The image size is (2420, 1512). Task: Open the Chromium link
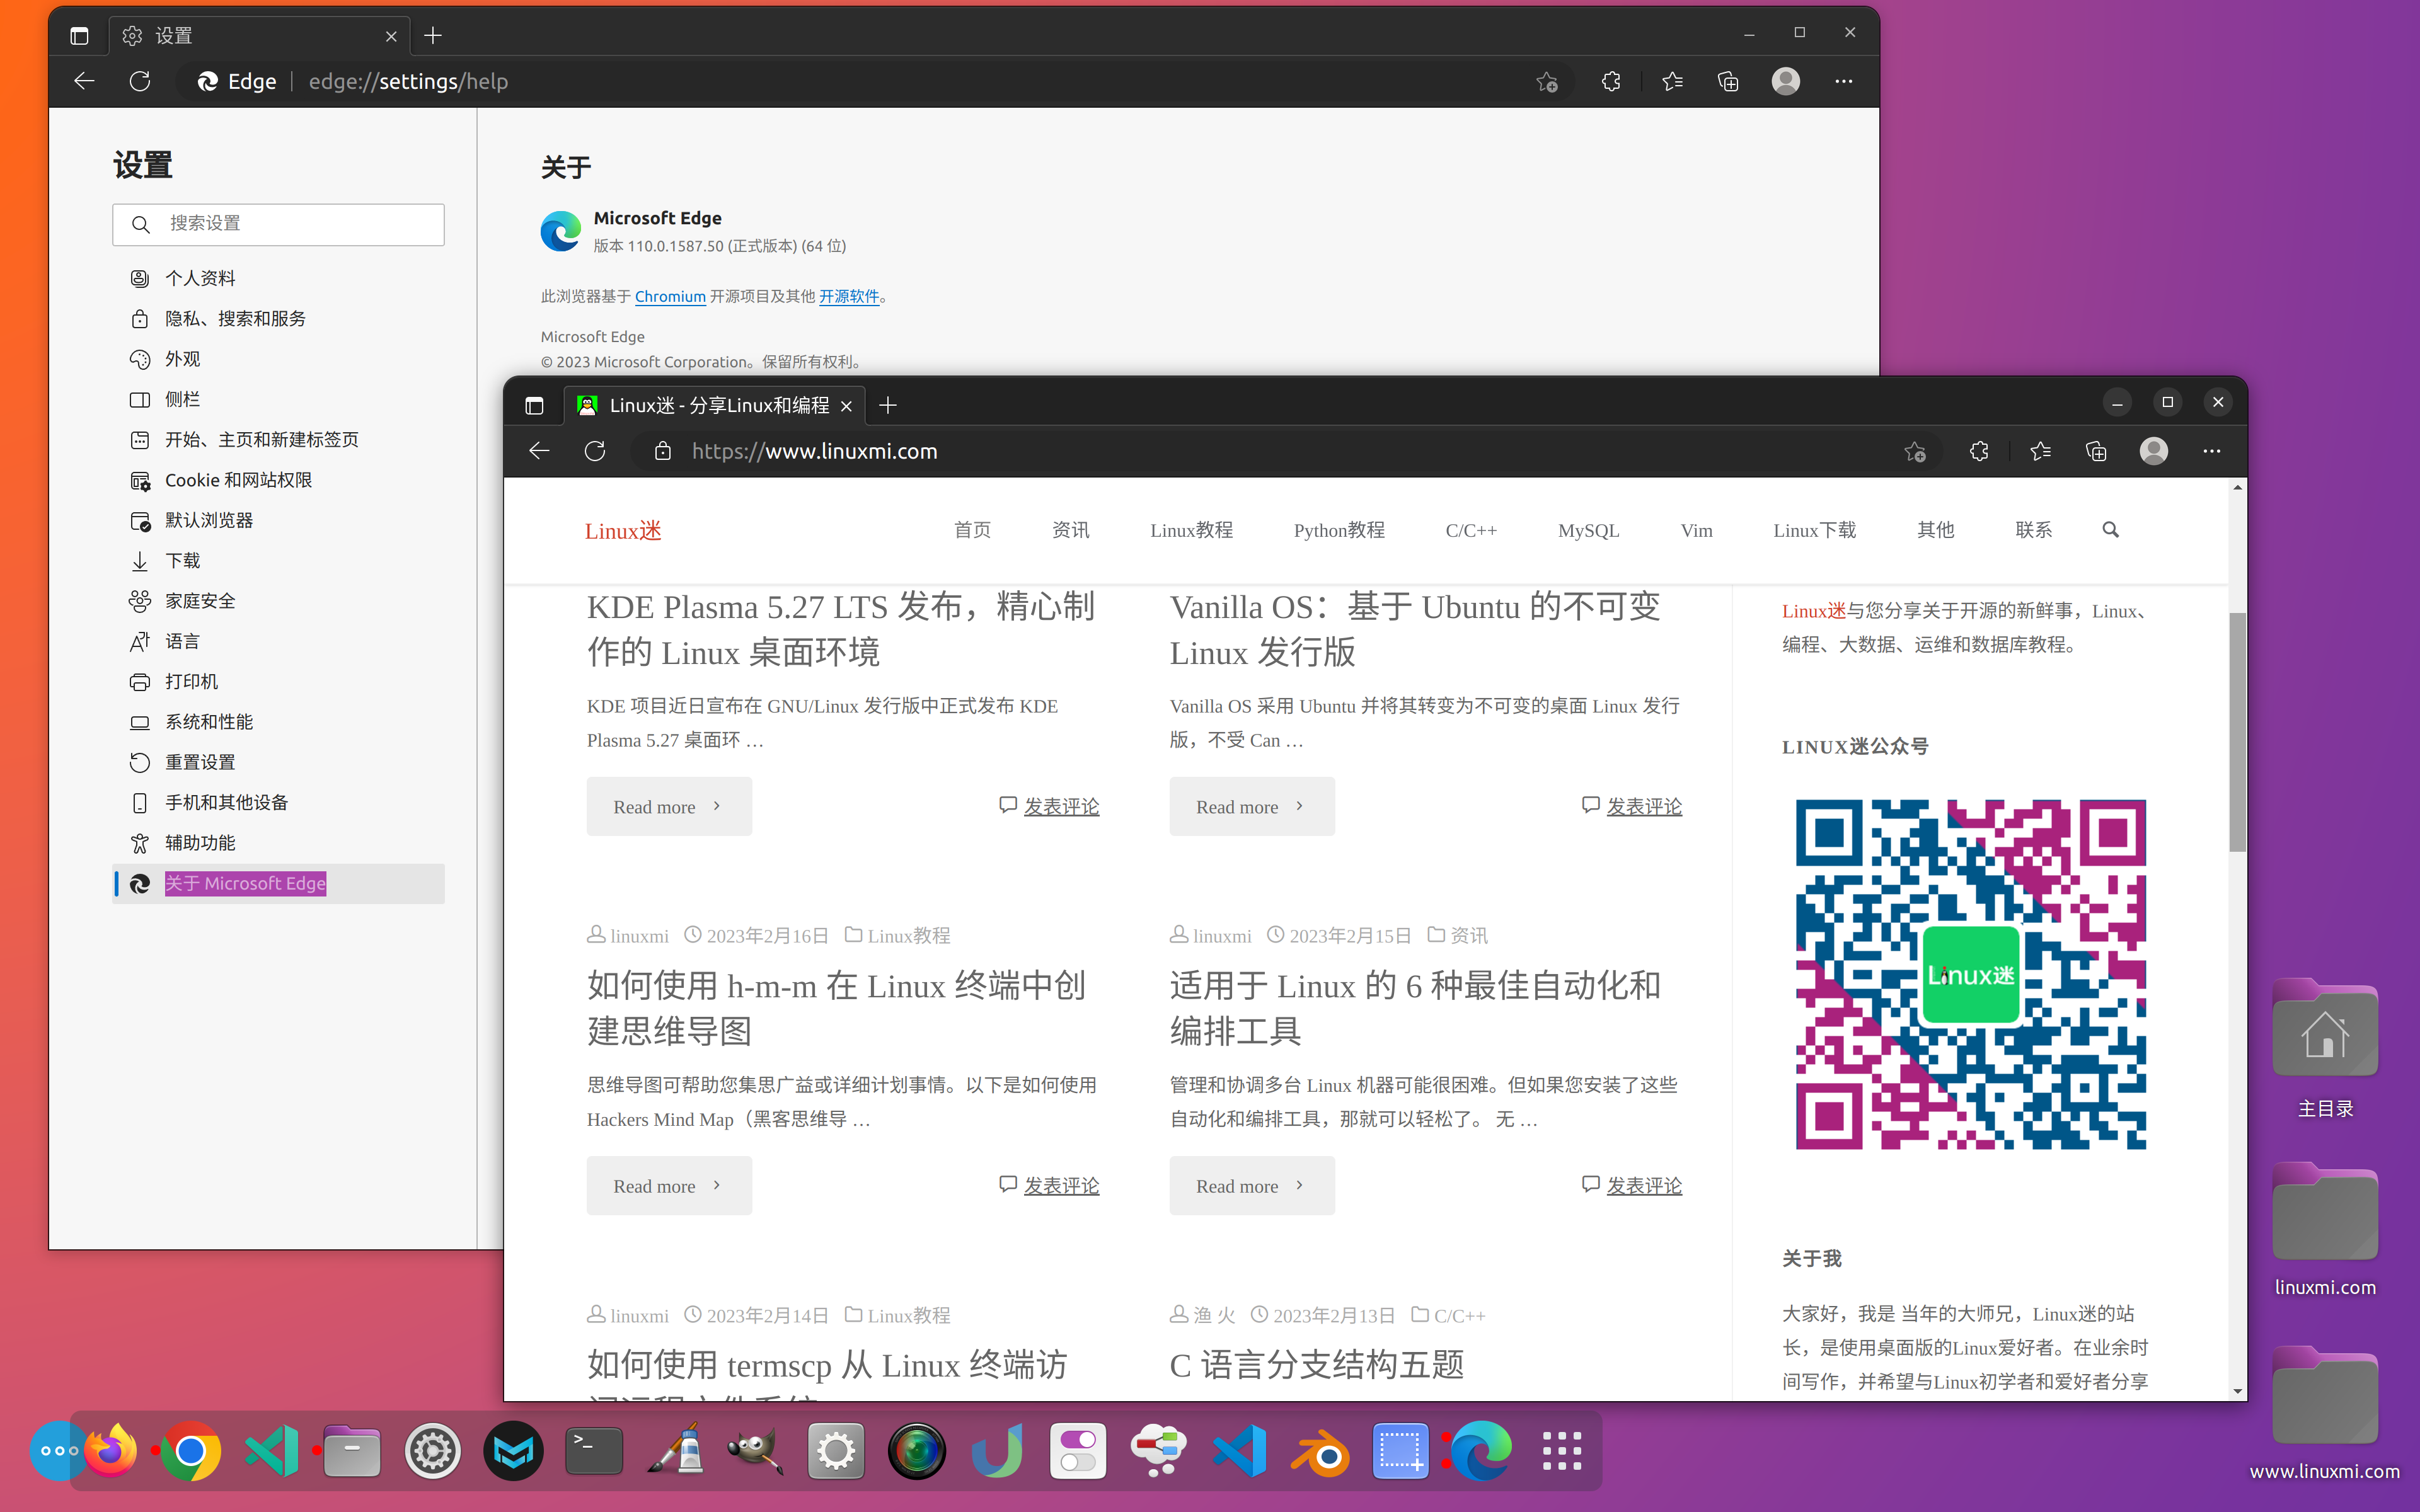click(670, 297)
